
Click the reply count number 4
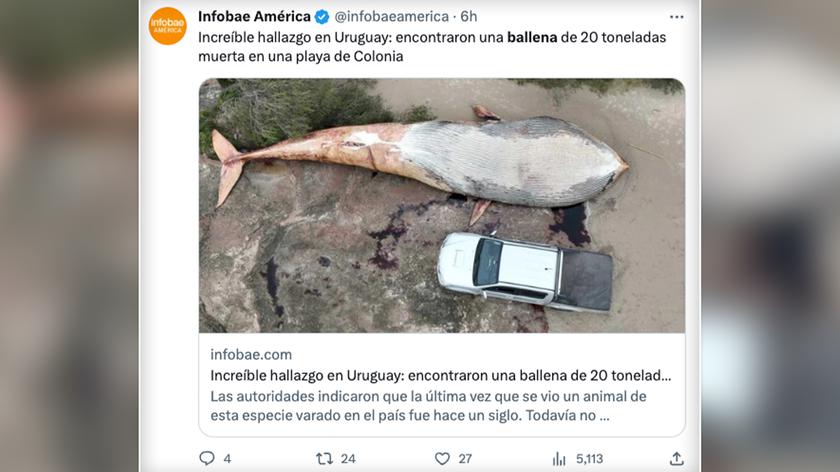pyautogui.click(x=227, y=459)
